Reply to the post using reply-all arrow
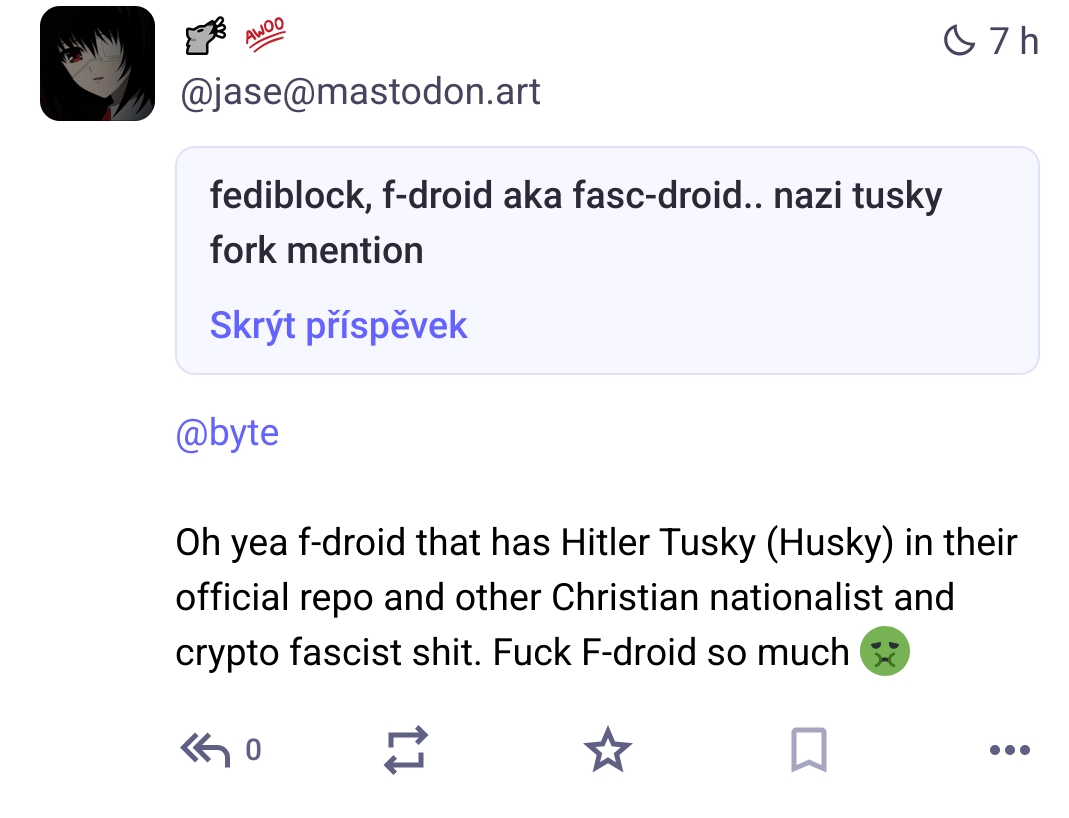This screenshot has width=1069, height=818. click(205, 750)
